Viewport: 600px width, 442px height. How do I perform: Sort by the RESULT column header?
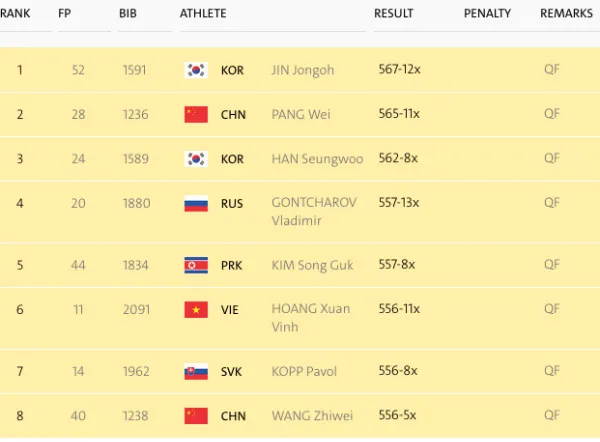[x=394, y=13]
